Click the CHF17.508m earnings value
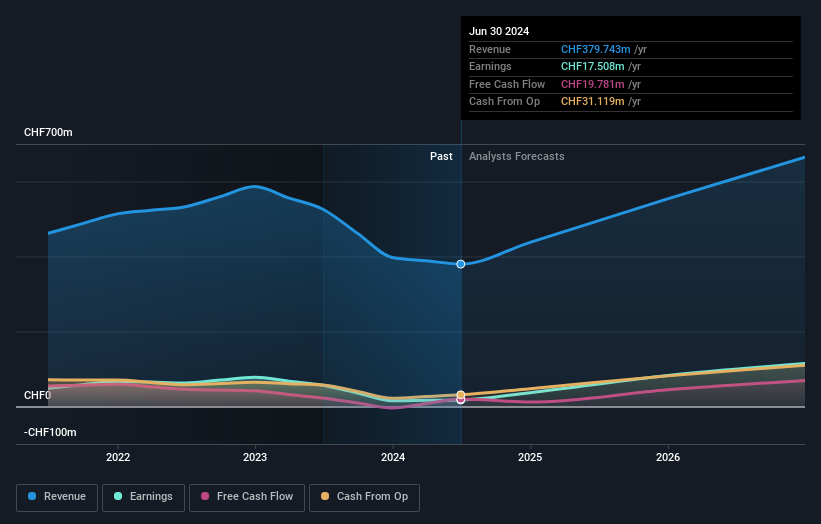This screenshot has height=524, width=821. (593, 66)
